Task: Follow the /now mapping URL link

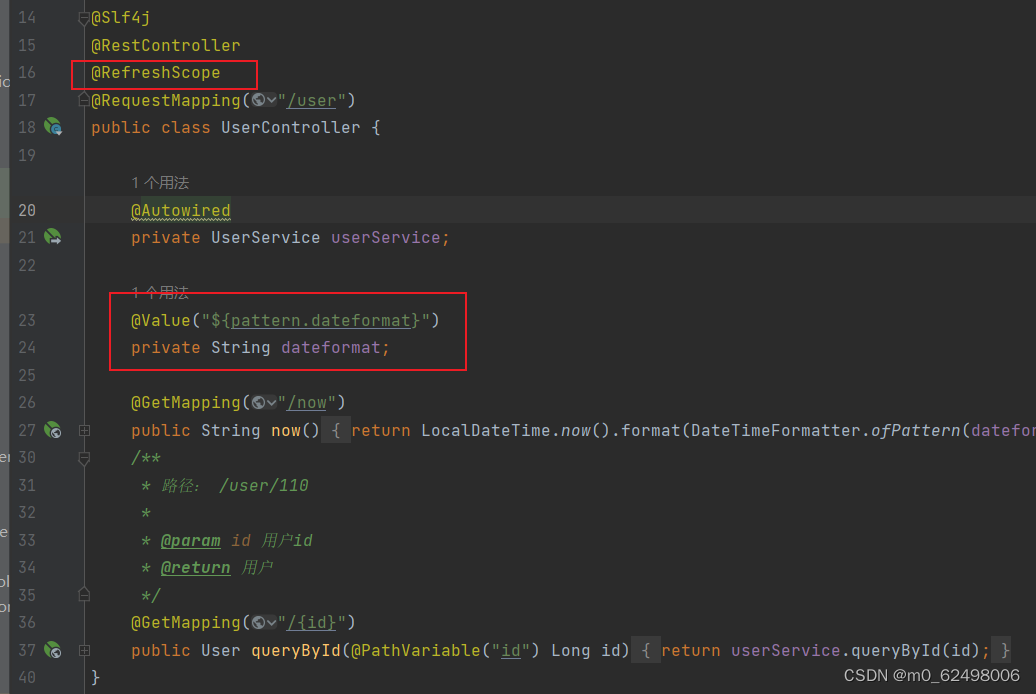Action: 307,403
